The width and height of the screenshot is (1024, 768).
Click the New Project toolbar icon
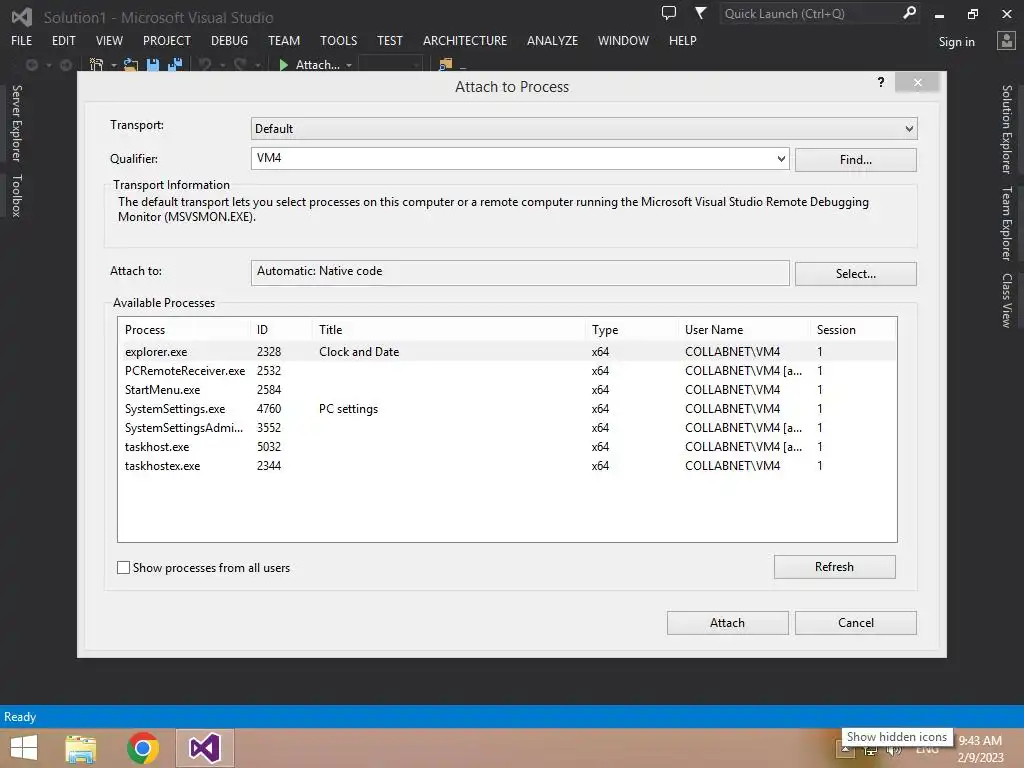click(97, 65)
